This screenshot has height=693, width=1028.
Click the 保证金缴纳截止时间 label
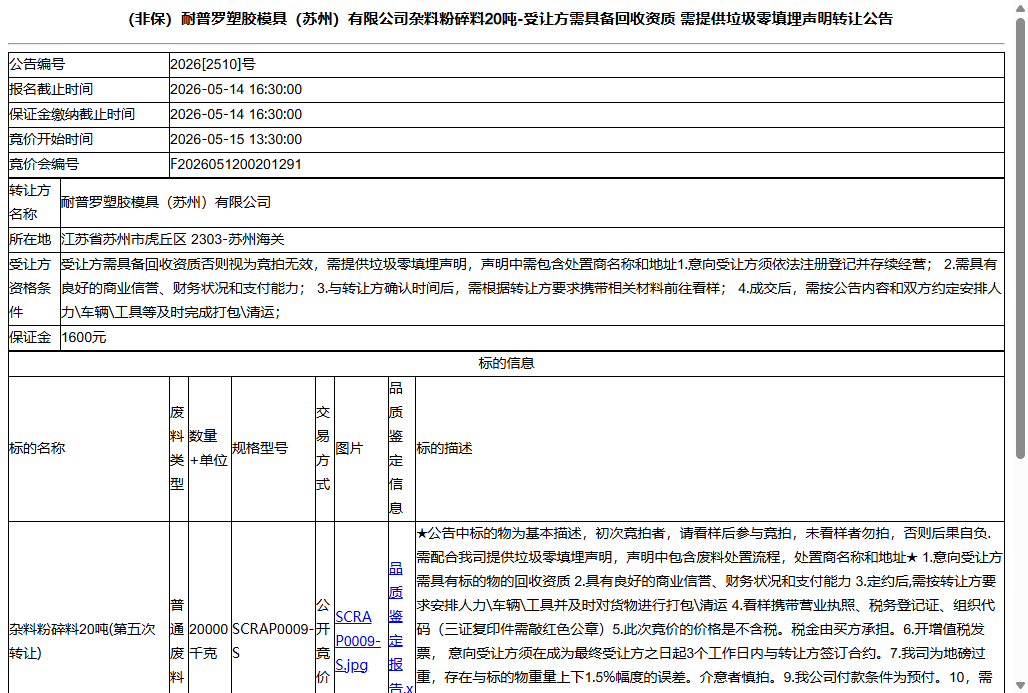[71, 114]
